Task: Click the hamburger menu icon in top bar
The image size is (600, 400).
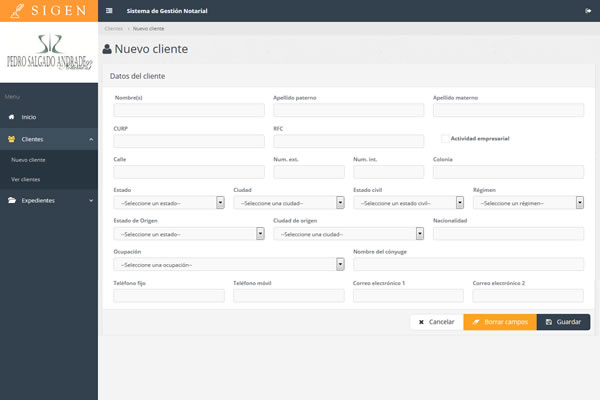Action: point(109,10)
